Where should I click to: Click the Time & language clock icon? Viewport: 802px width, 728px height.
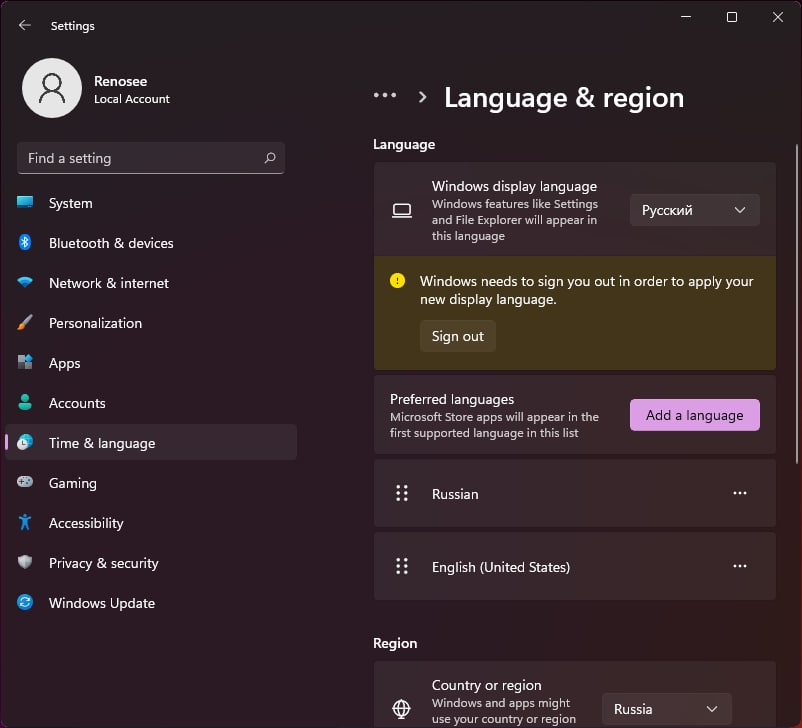[x=25, y=442]
